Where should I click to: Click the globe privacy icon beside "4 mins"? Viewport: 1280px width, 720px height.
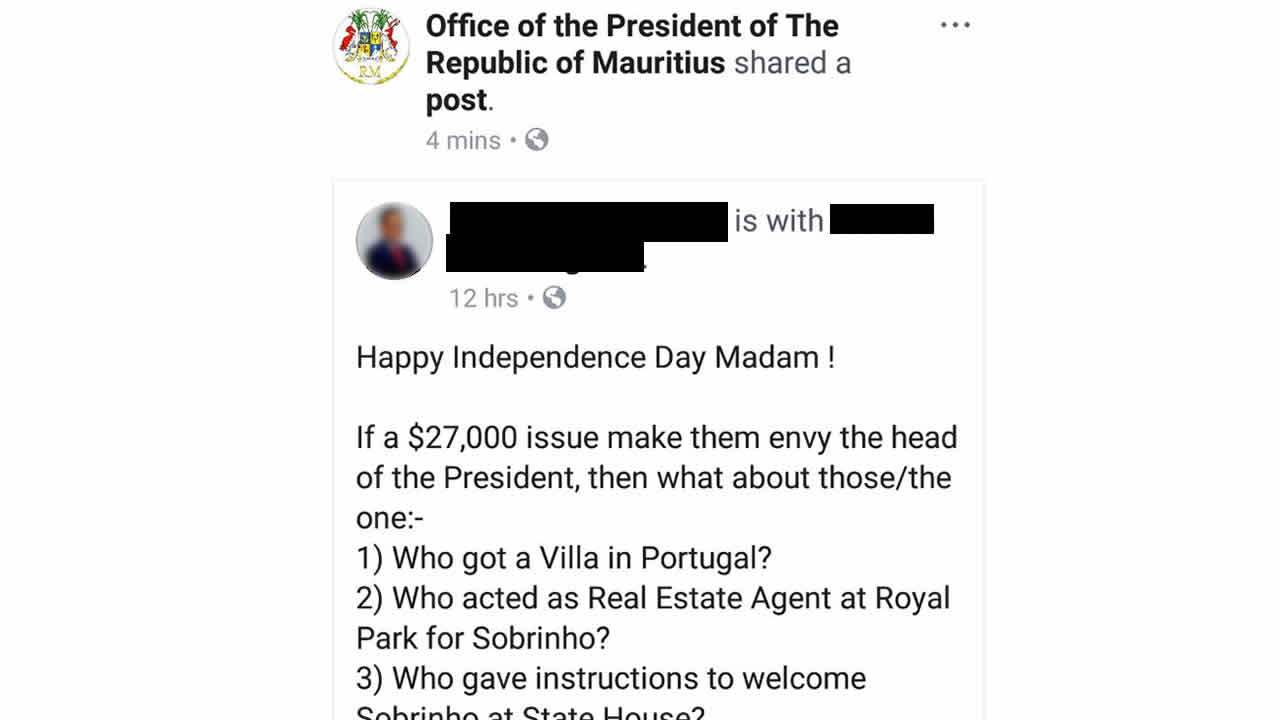(537, 140)
